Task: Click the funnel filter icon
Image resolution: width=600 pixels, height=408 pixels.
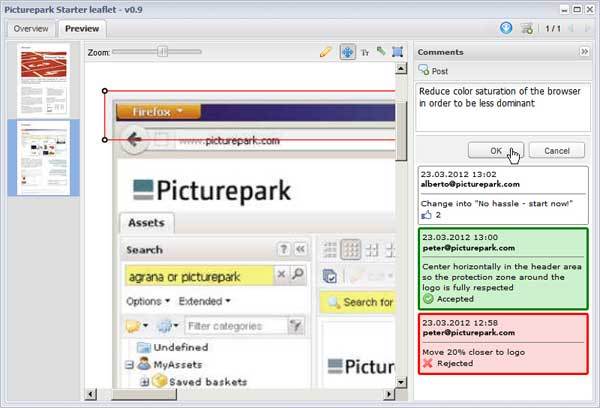Action: pyautogui.click(x=296, y=326)
